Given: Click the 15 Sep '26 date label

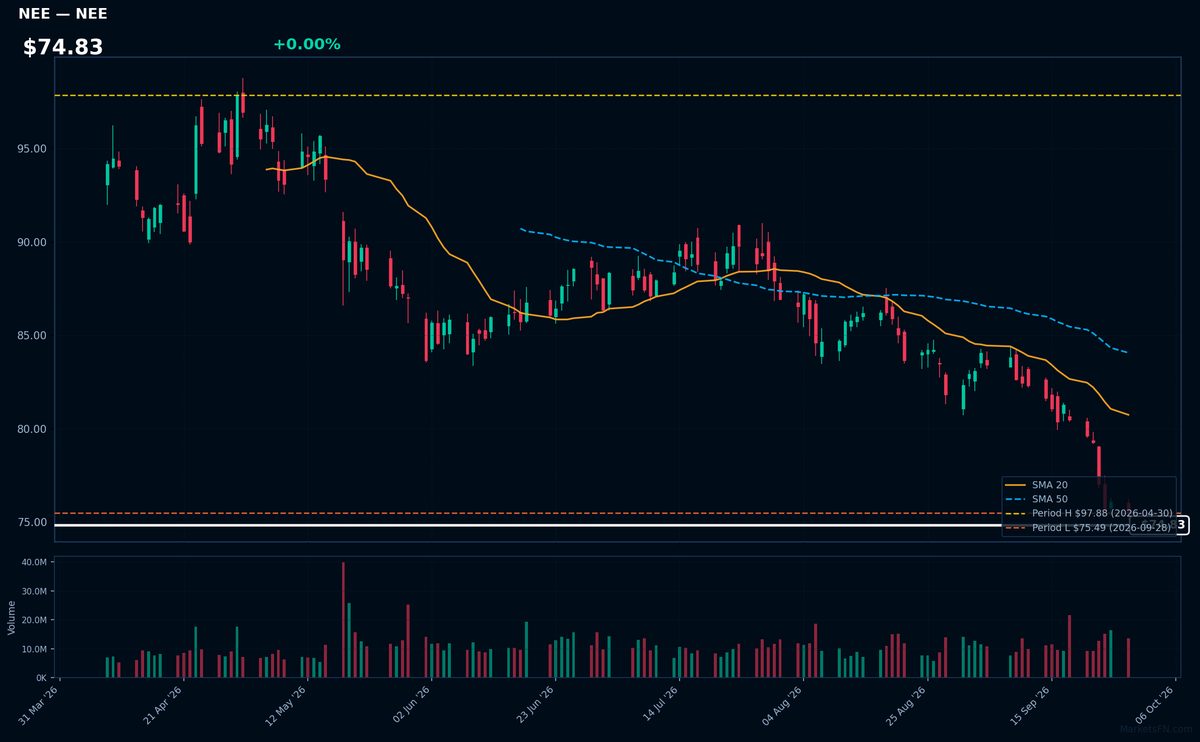Looking at the screenshot, I should click(1030, 705).
